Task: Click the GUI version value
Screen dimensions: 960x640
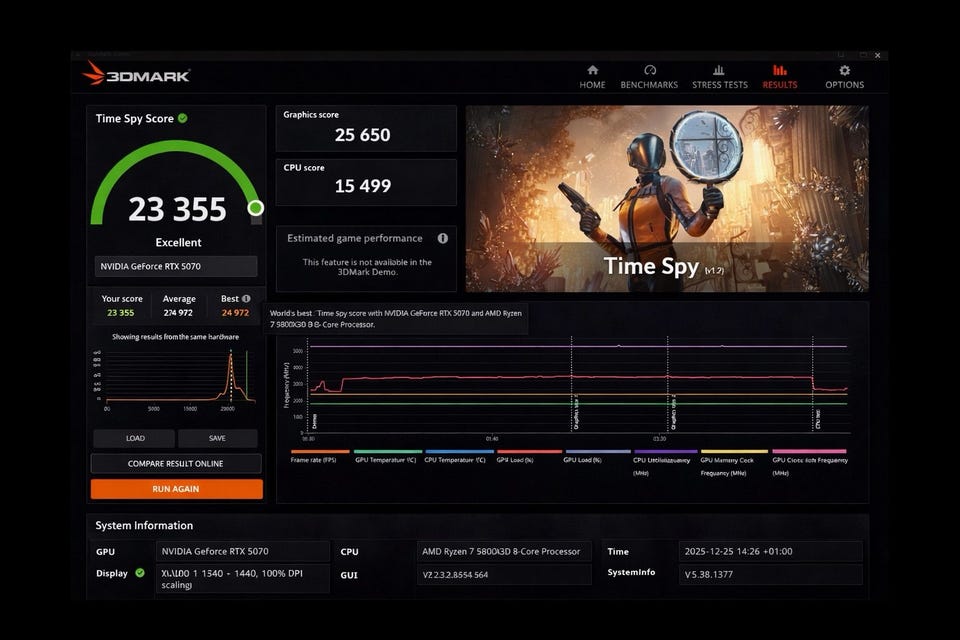Action: coord(504,574)
